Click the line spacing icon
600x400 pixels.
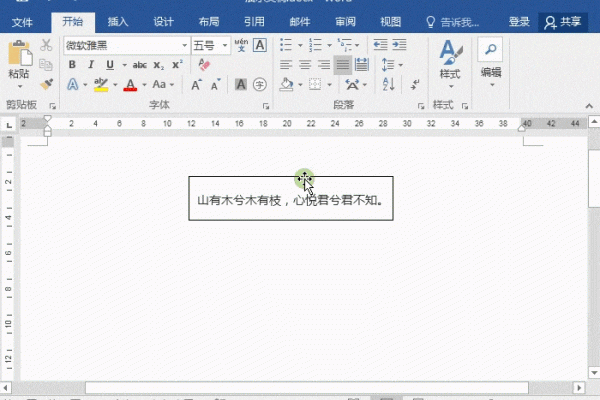pyautogui.click(x=388, y=65)
